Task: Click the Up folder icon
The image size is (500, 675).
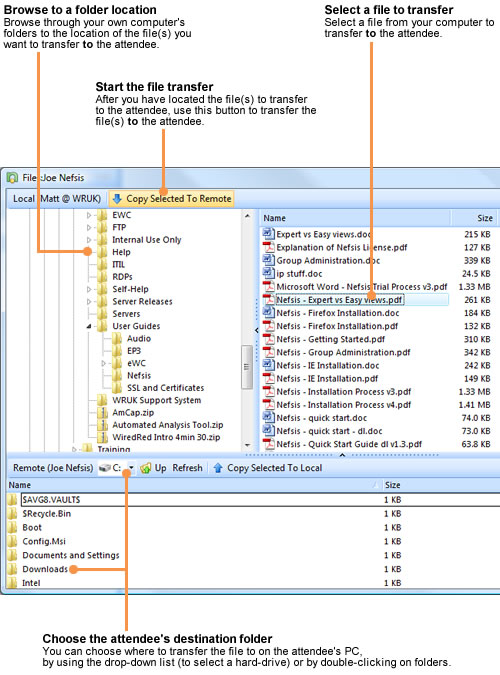Action: tap(146, 468)
